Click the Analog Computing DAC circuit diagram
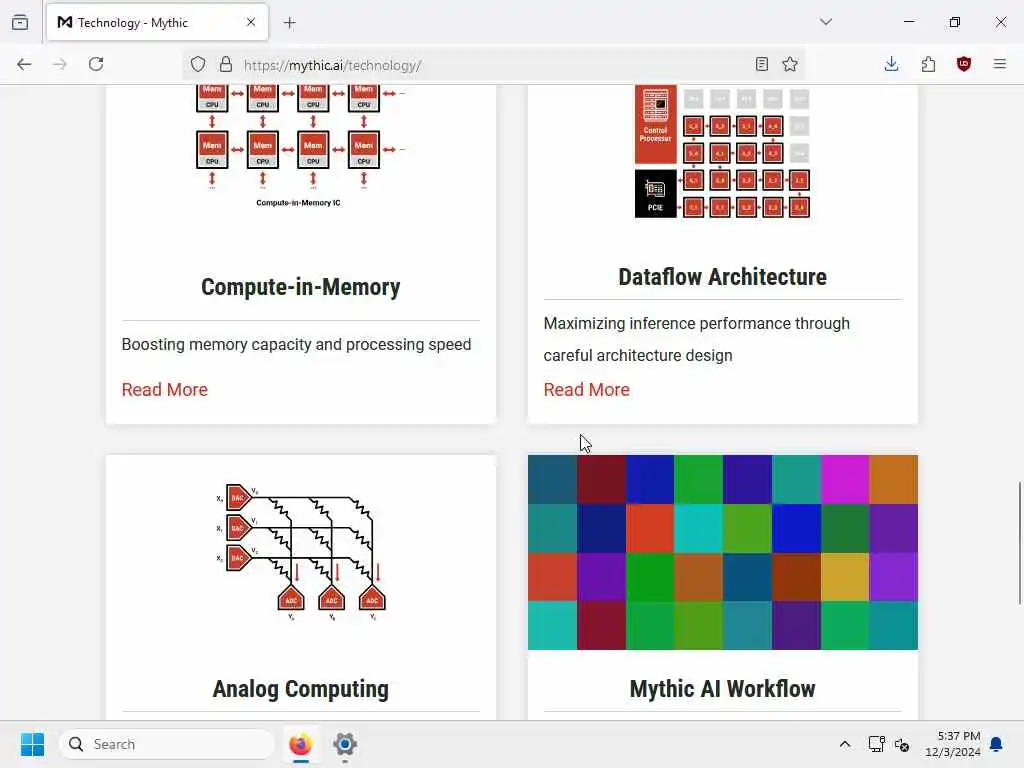Image resolution: width=1024 pixels, height=768 pixels. 300,552
